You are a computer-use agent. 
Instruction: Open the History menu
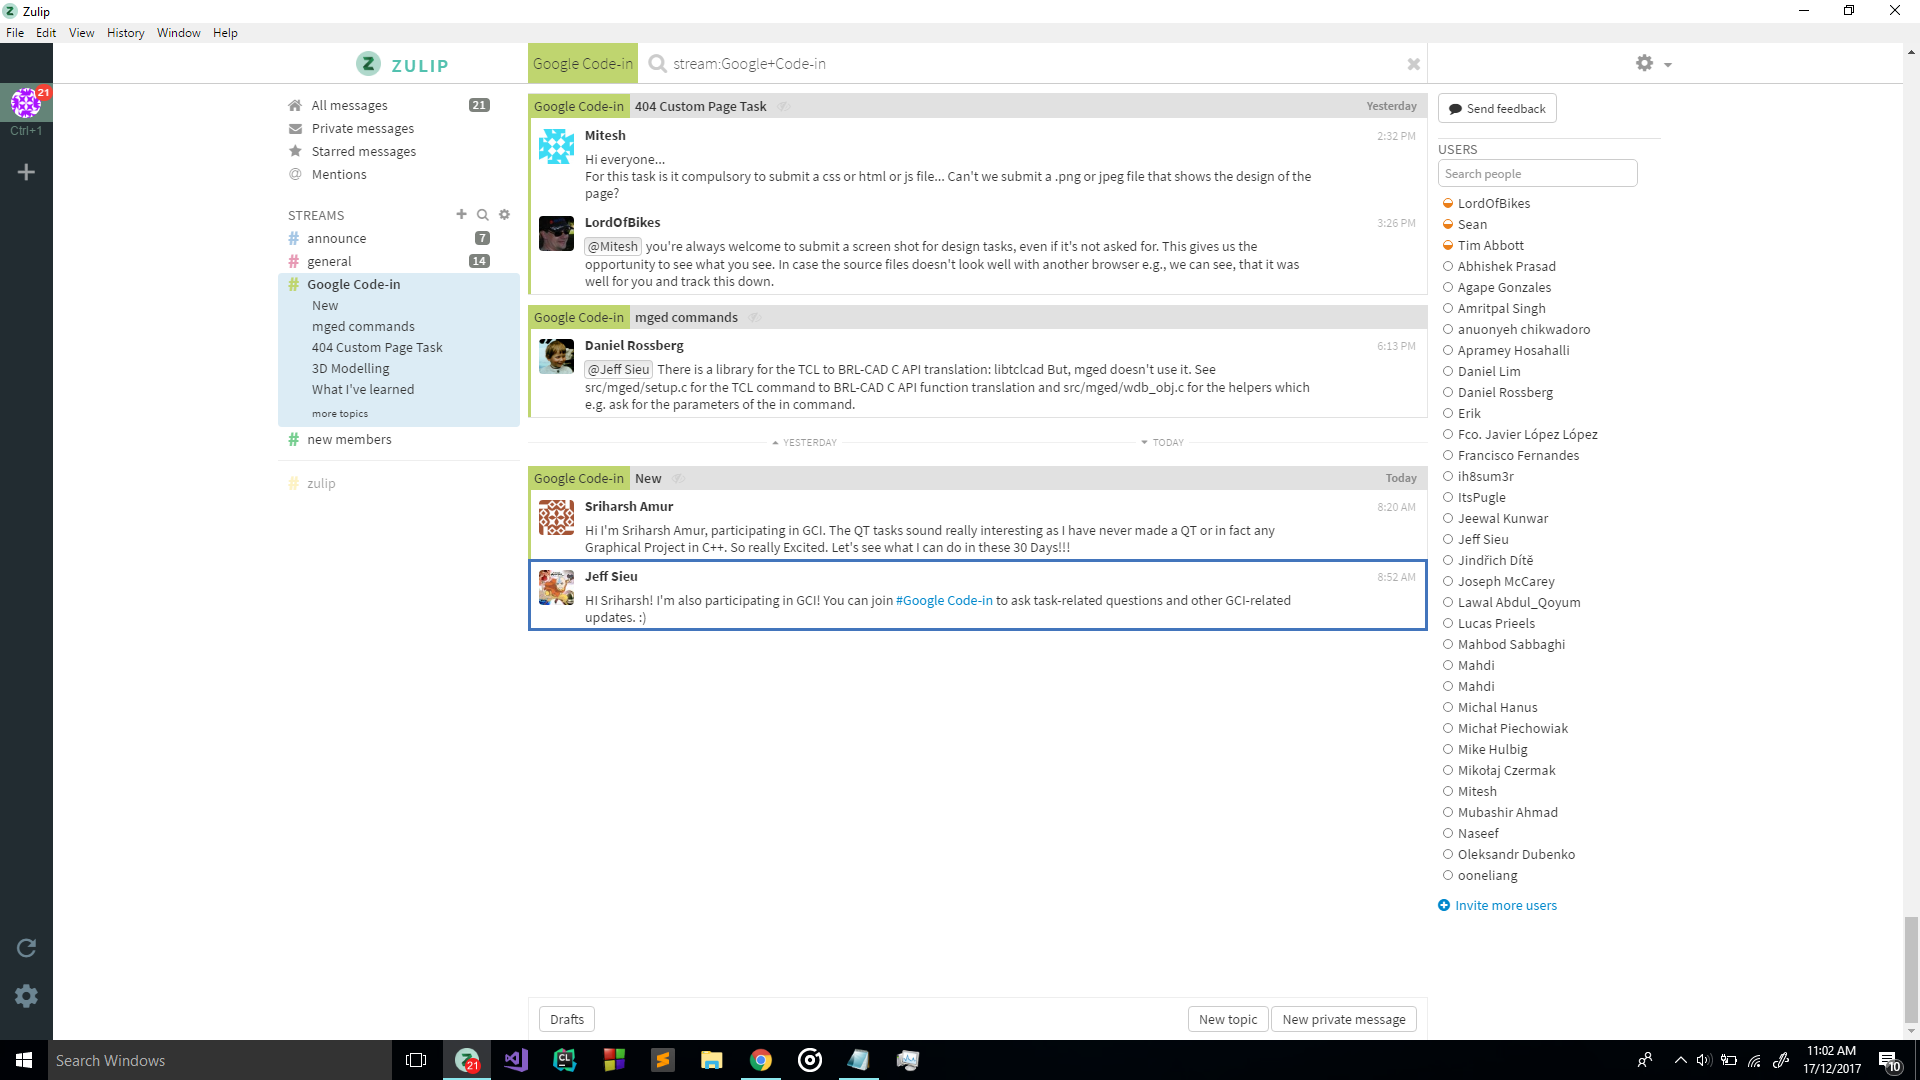tap(125, 33)
